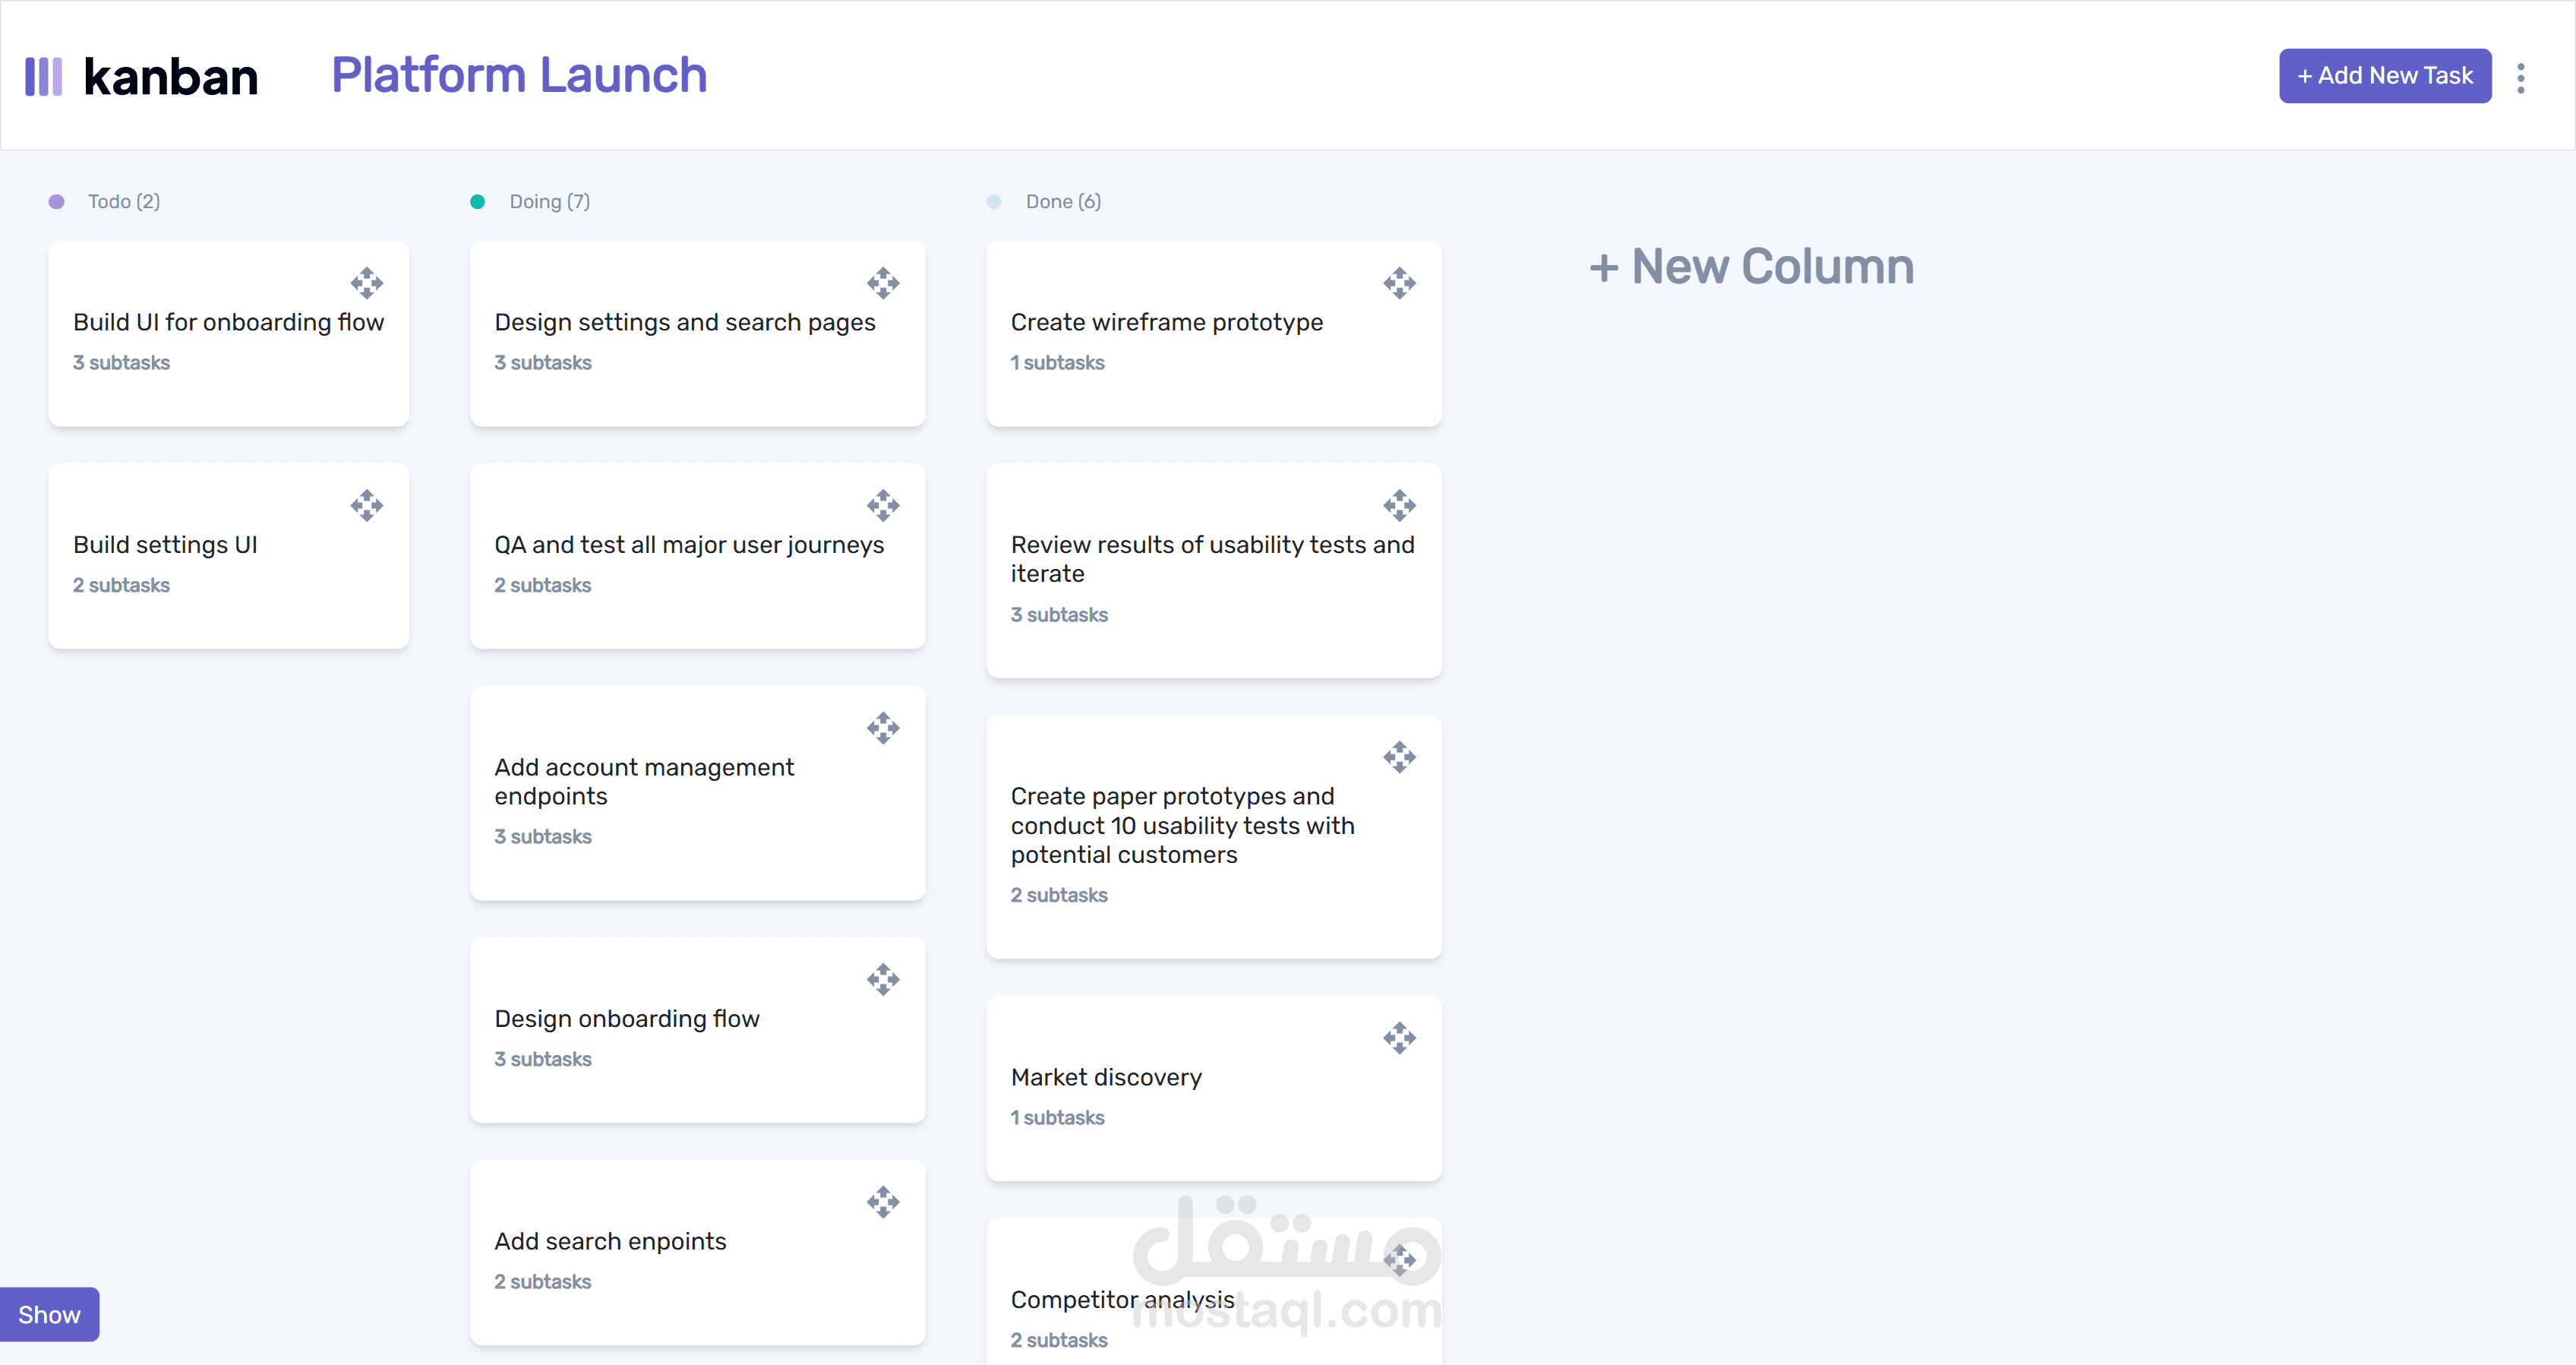Click the Doing (7) column header
2576x1365 pixels.
[549, 202]
